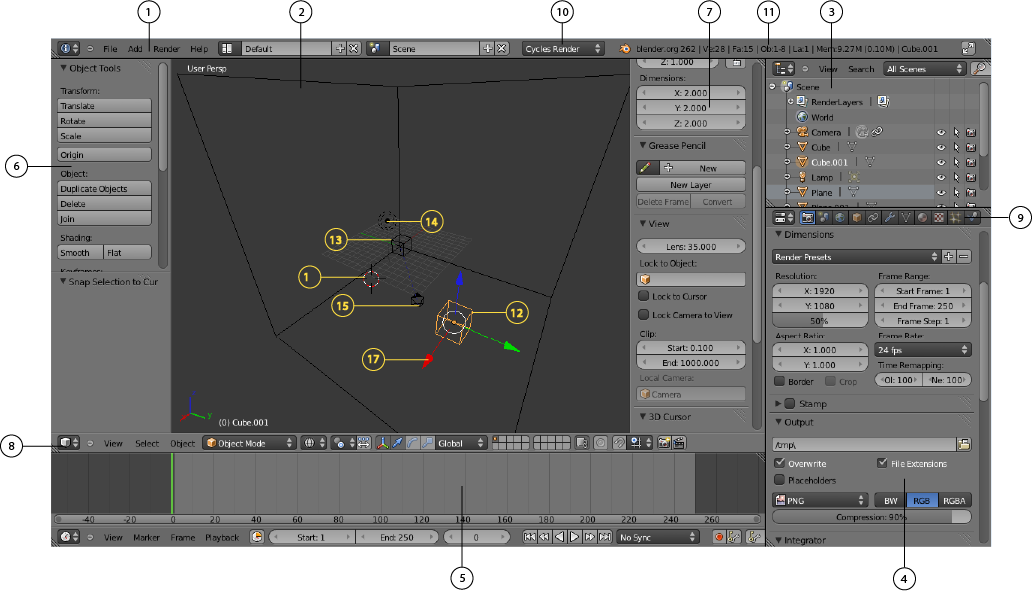The width and height of the screenshot is (1032, 591).
Task: Expand the Stamp panel
Action: (x=779, y=403)
